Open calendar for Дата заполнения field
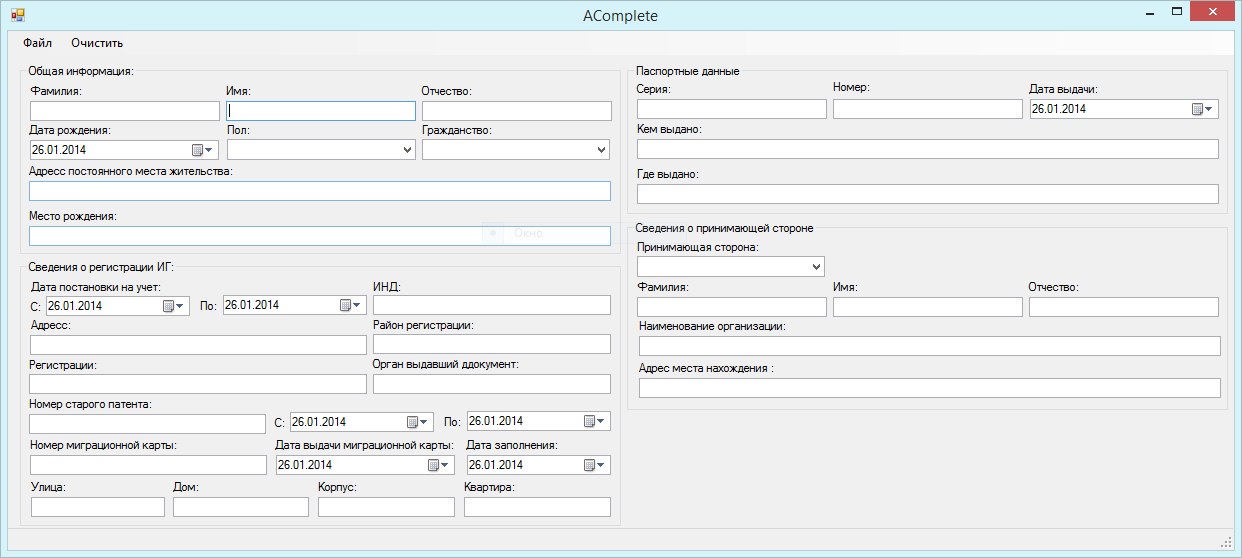The image size is (1242, 558). point(594,465)
